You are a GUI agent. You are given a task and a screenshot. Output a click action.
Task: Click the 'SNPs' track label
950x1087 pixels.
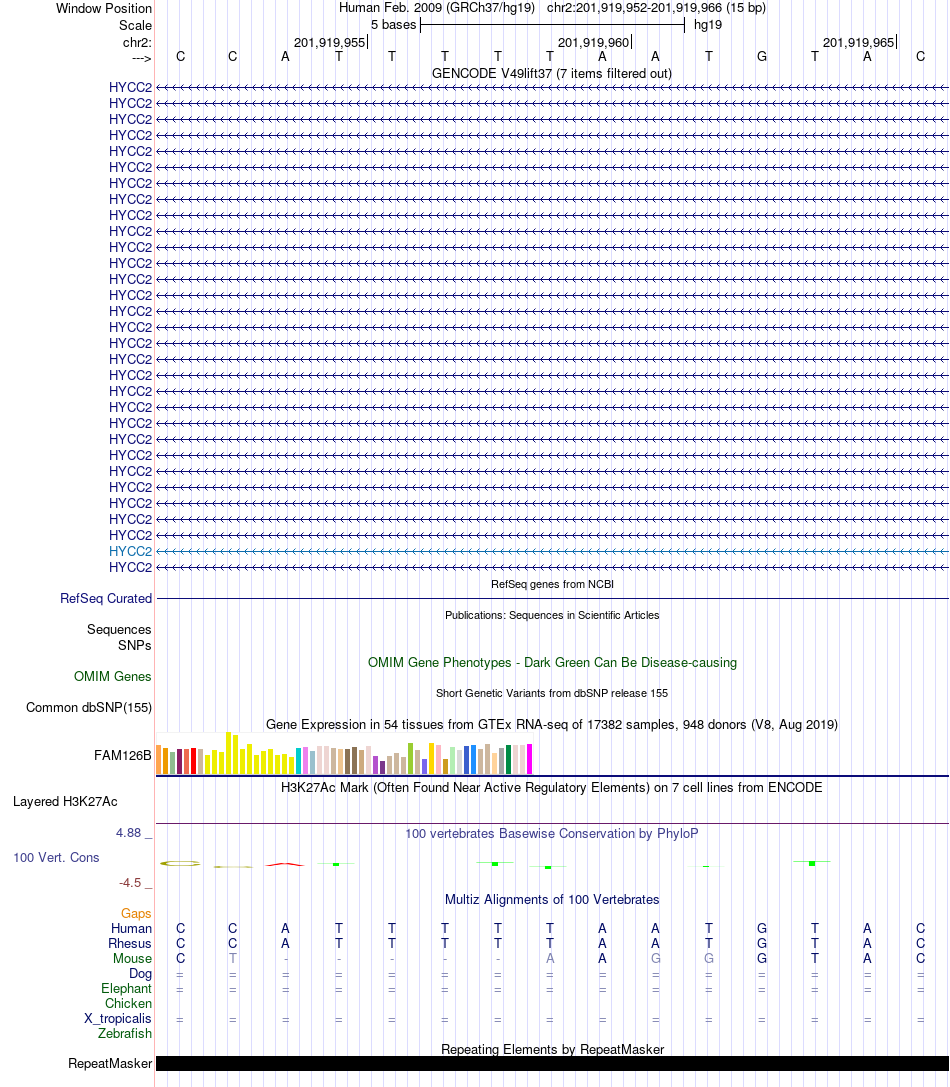135,645
